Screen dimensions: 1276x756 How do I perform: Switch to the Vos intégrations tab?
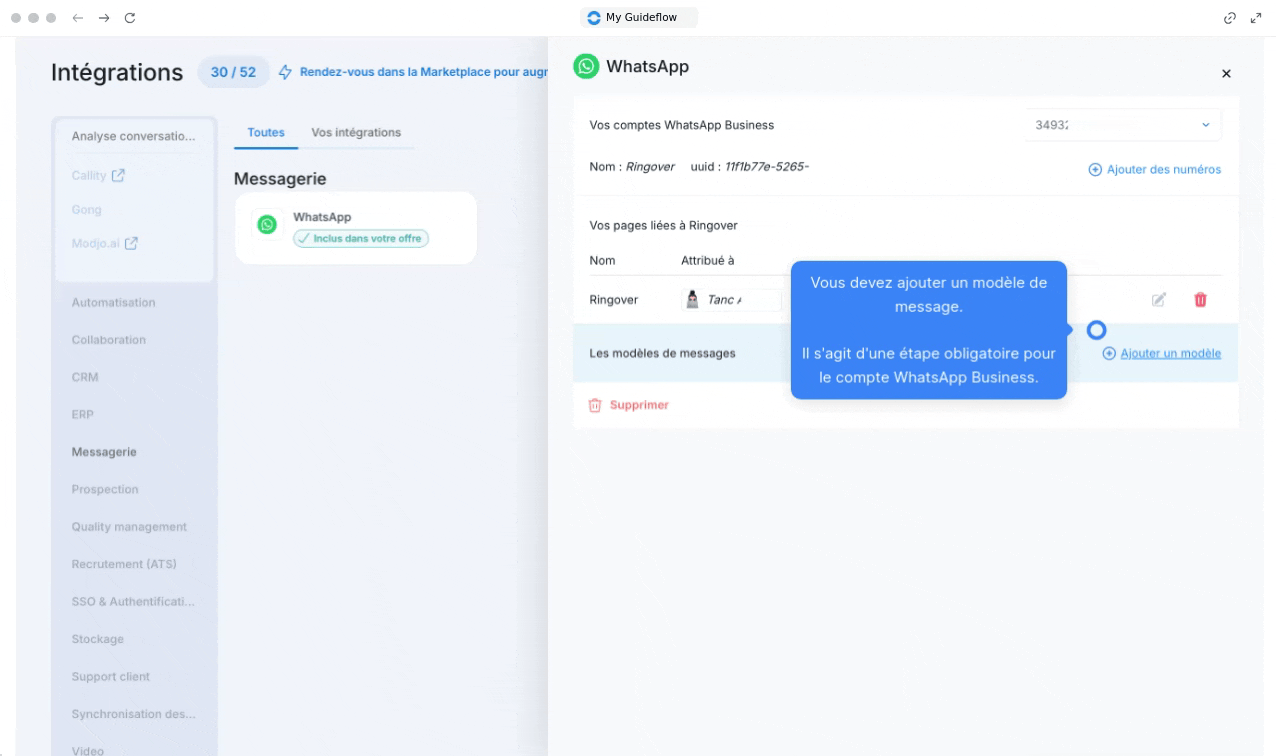tap(356, 132)
